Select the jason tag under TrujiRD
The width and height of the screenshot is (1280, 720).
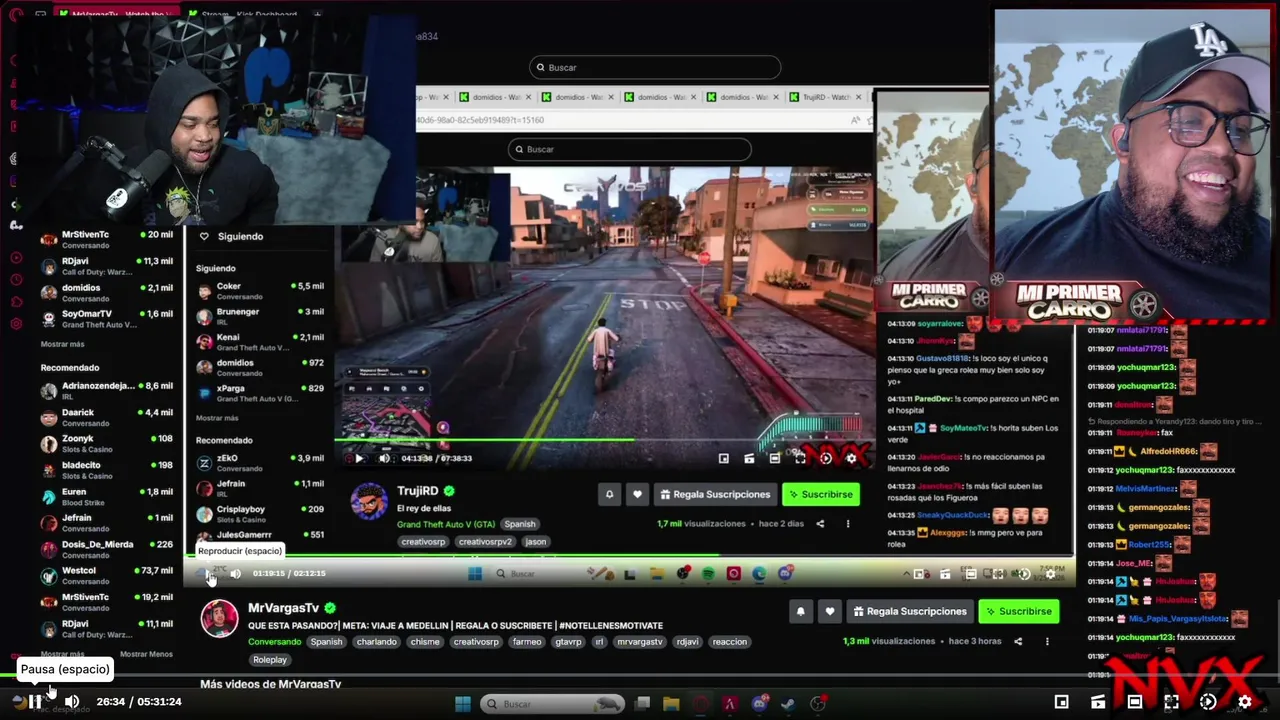536,542
